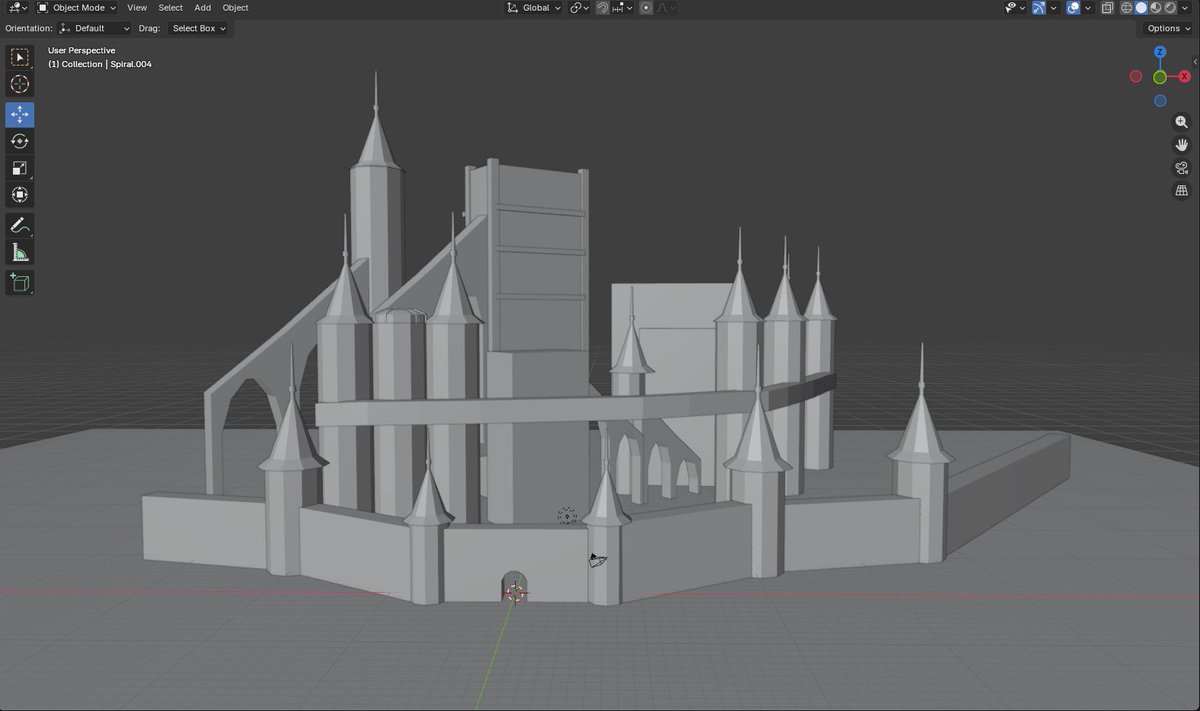Click the red X axis gizmo
This screenshot has width=1200, height=711.
(1183, 76)
